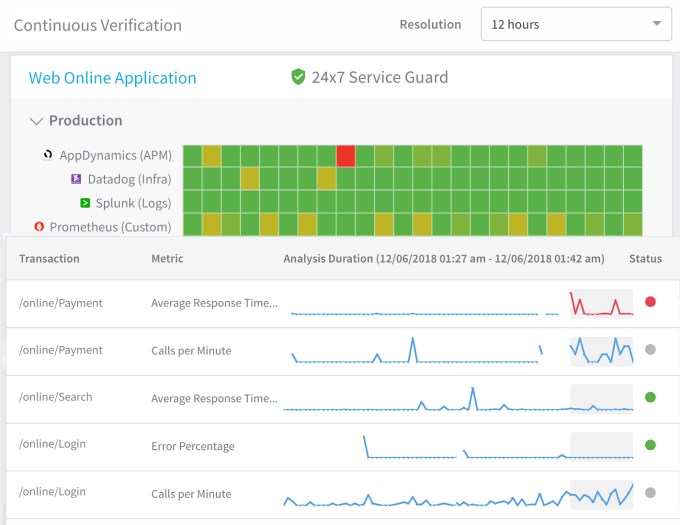Screen dimensions: 680x525
Task: Open the Error Percentage sparkline chart
Action: click(460, 446)
